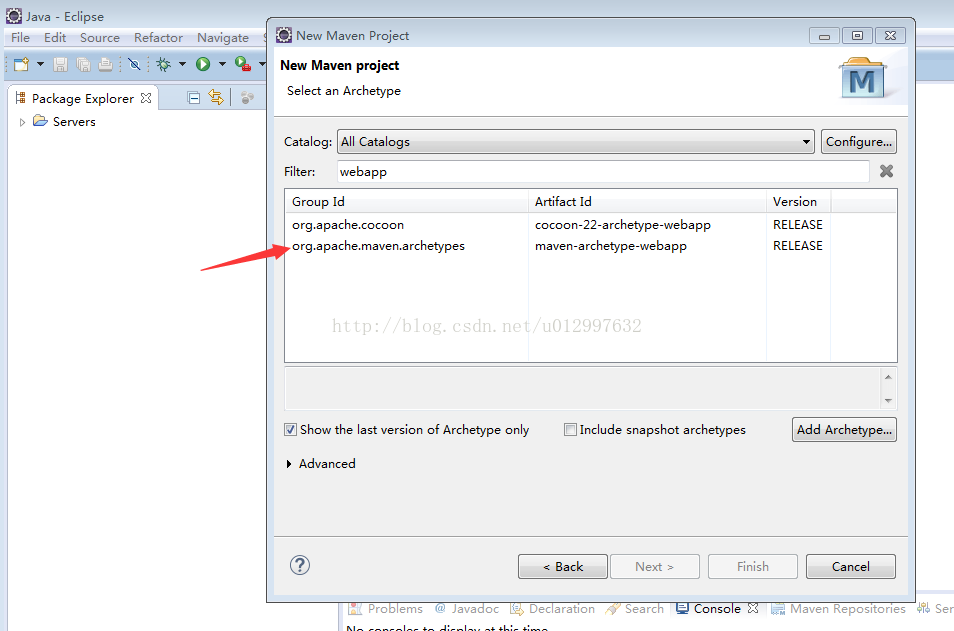Click the Debug bug icon
Screen dimensions: 954x631
pyautogui.click(x=163, y=64)
